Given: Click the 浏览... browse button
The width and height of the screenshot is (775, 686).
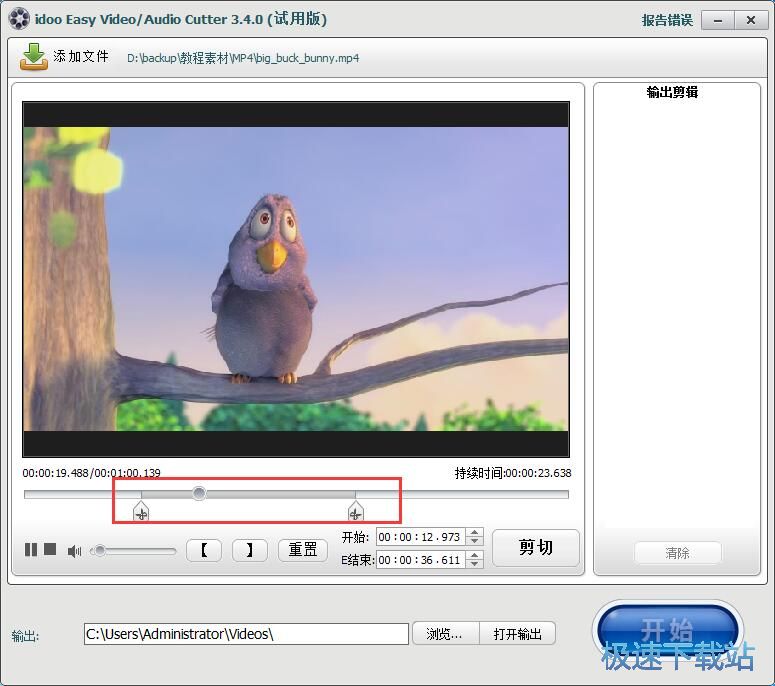Looking at the screenshot, I should tap(445, 634).
